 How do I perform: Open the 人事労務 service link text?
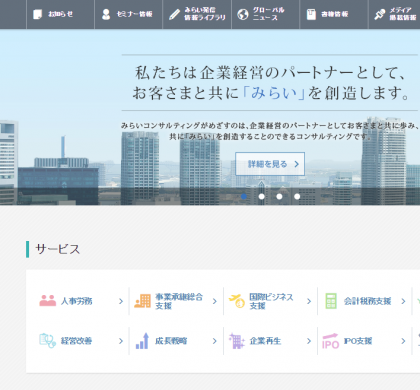(x=77, y=301)
